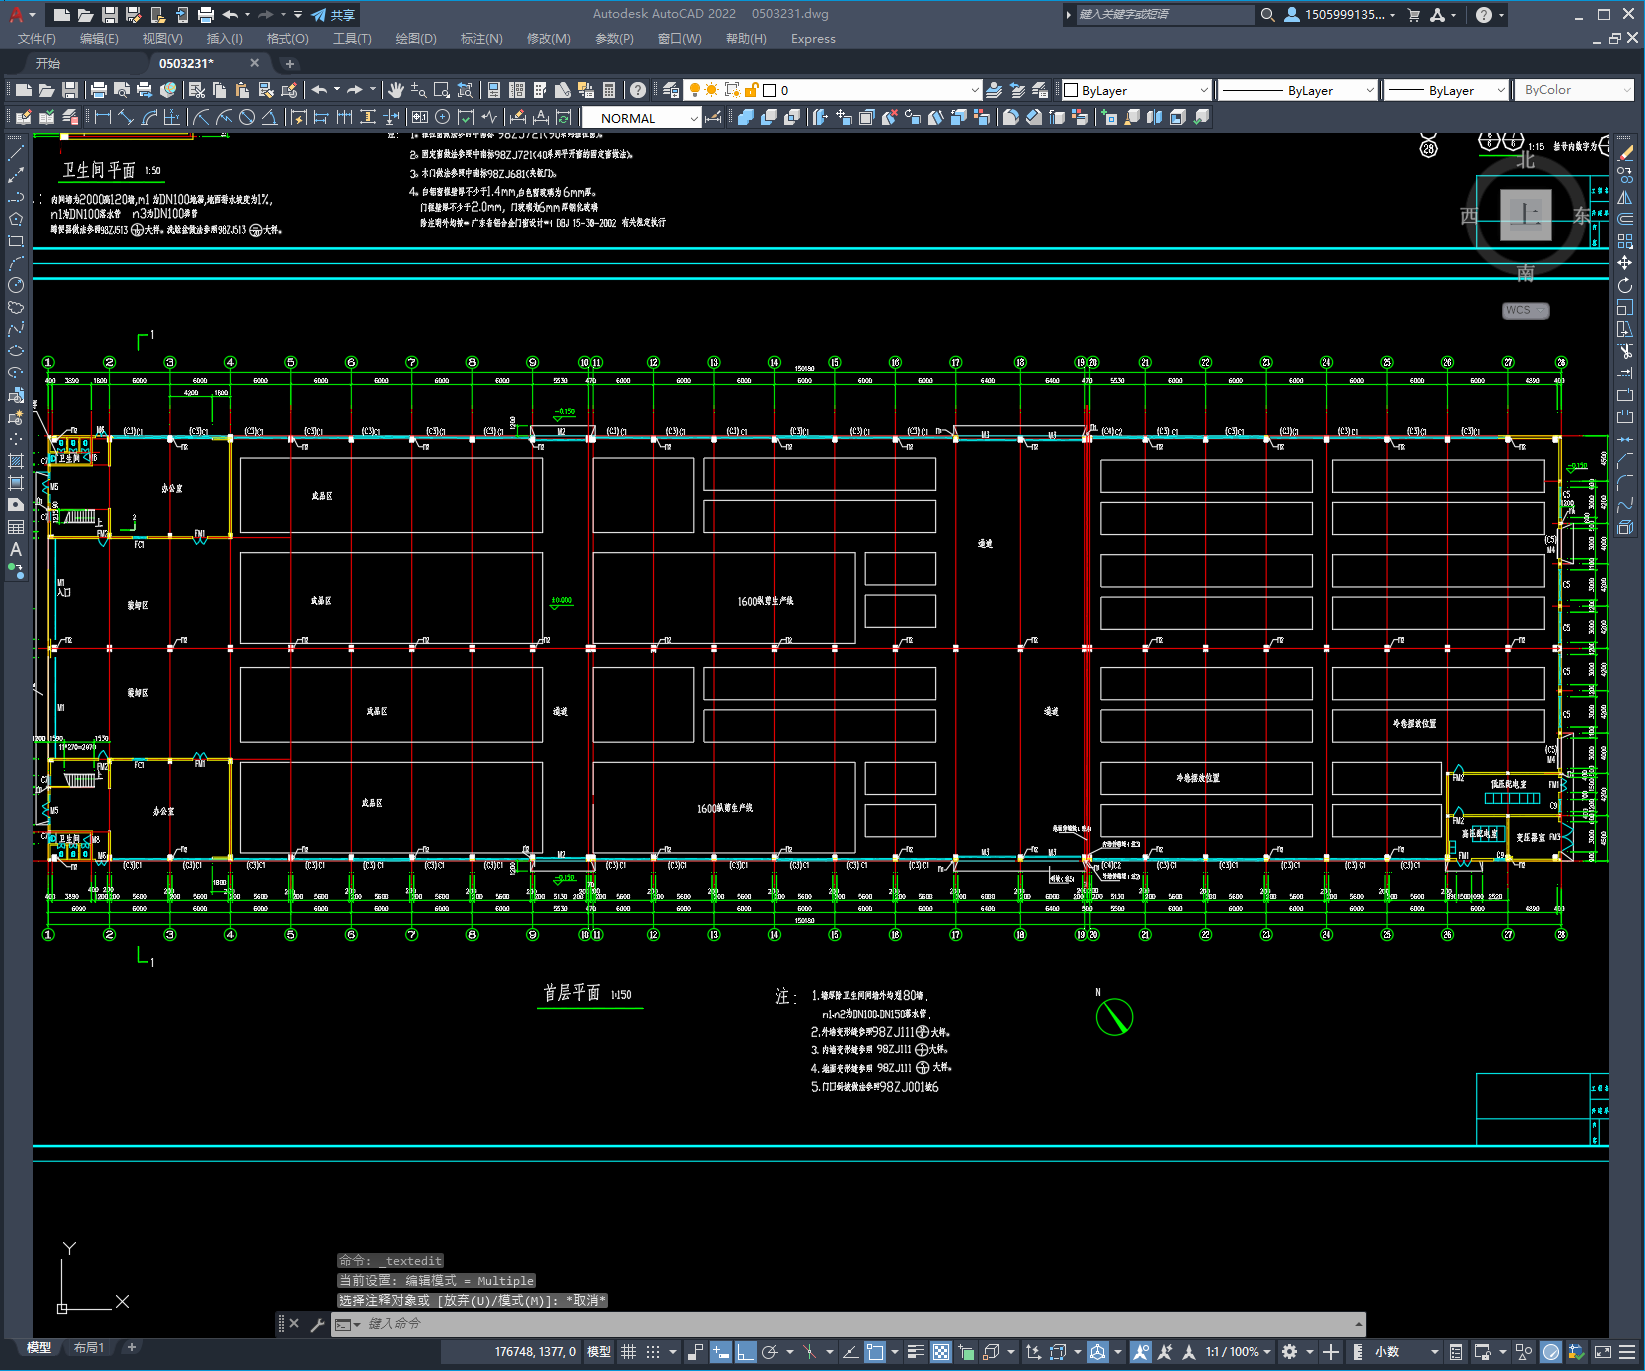Open the annotation scale 1:1 / 100% dropdown
The image size is (1645, 1371).
point(1238,1352)
